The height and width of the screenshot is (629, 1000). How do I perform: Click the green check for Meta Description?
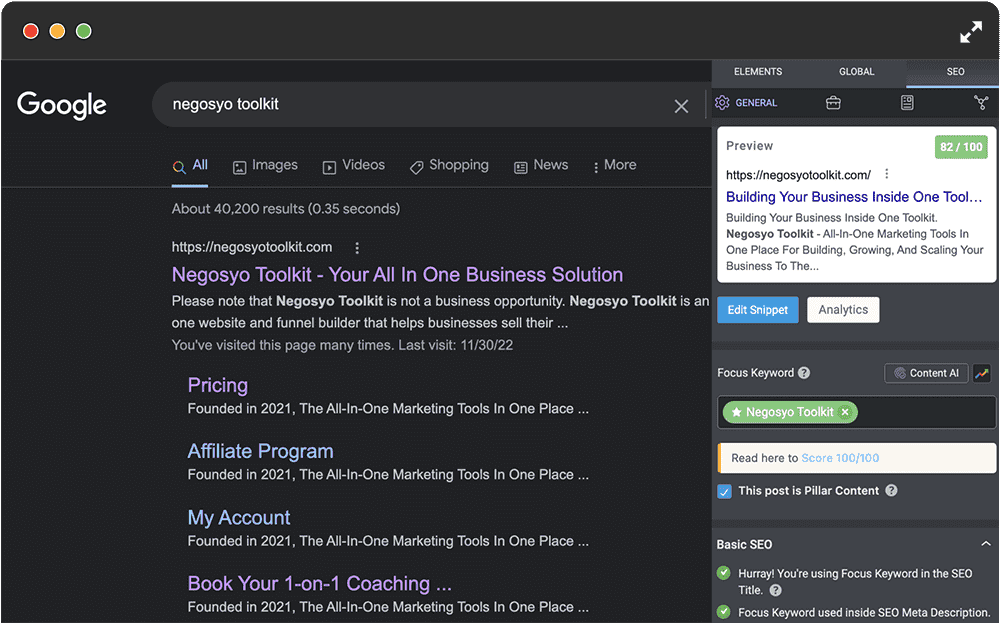pos(723,612)
